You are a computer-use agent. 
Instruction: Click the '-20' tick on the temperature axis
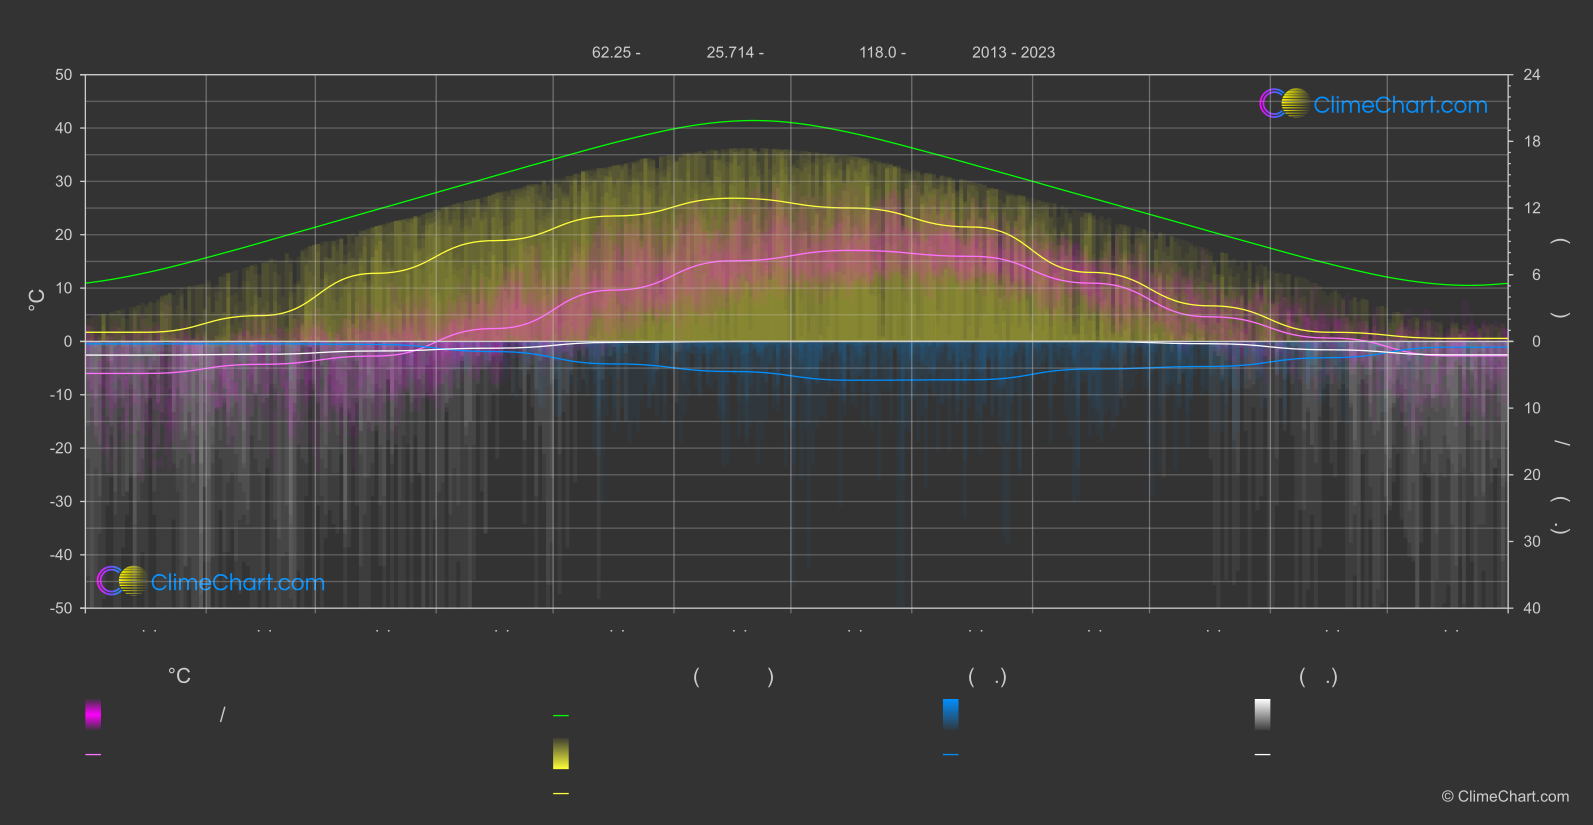[x=61, y=448]
